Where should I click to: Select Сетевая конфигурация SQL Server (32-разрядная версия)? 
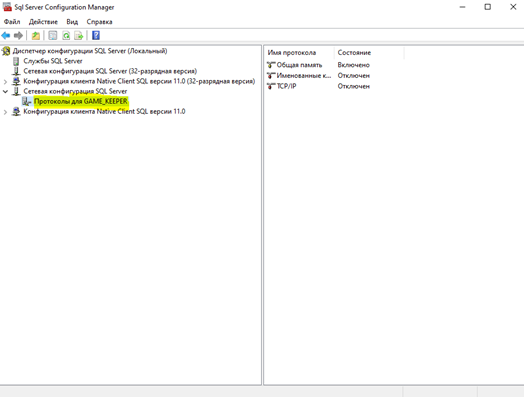tap(110, 71)
